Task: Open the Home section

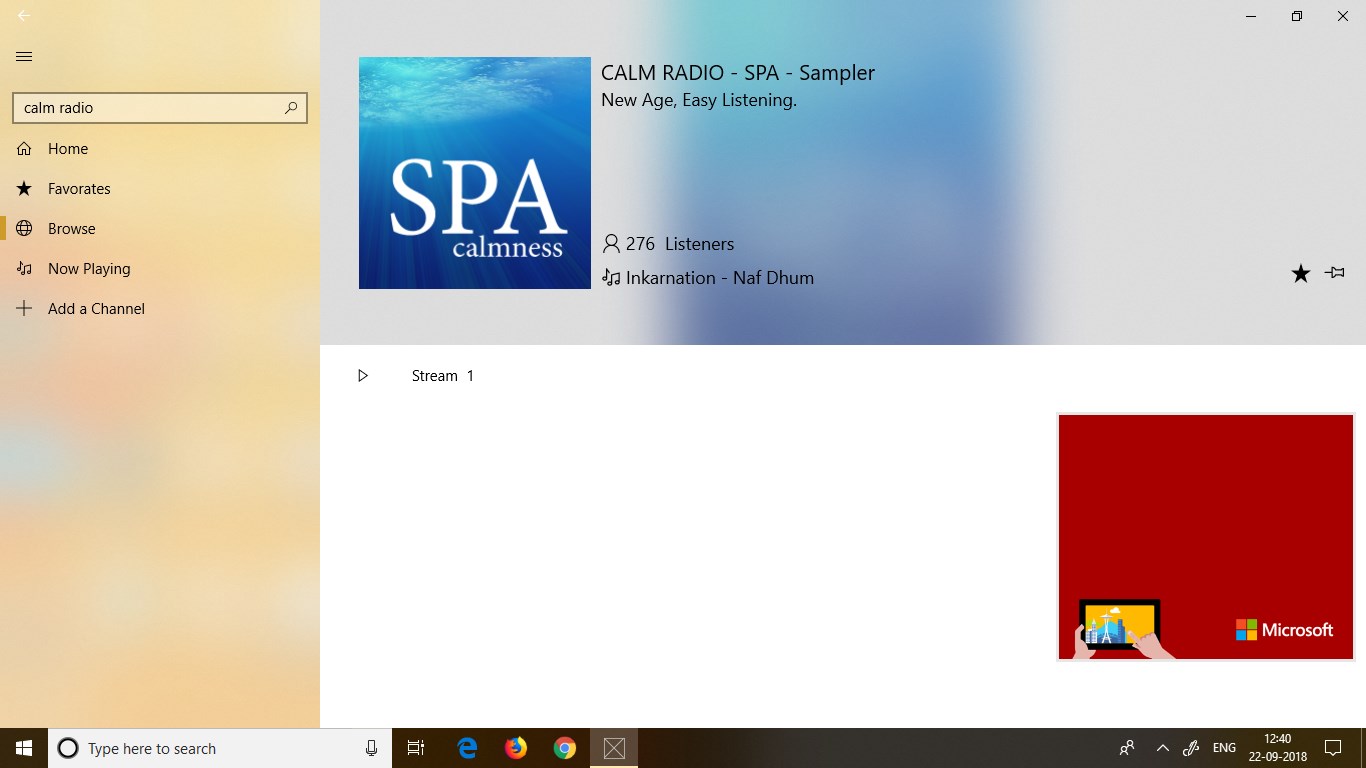Action: tap(160, 148)
